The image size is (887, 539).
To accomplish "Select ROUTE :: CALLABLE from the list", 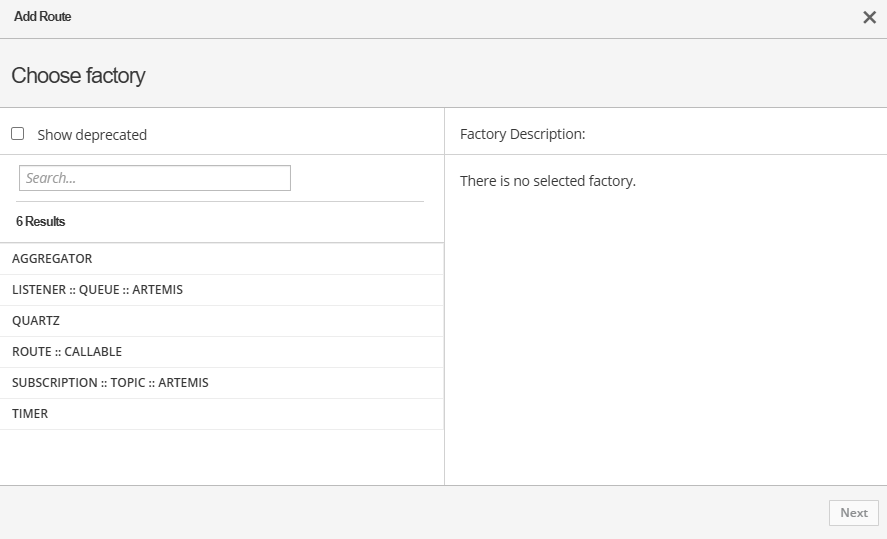I will click(x=67, y=352).
